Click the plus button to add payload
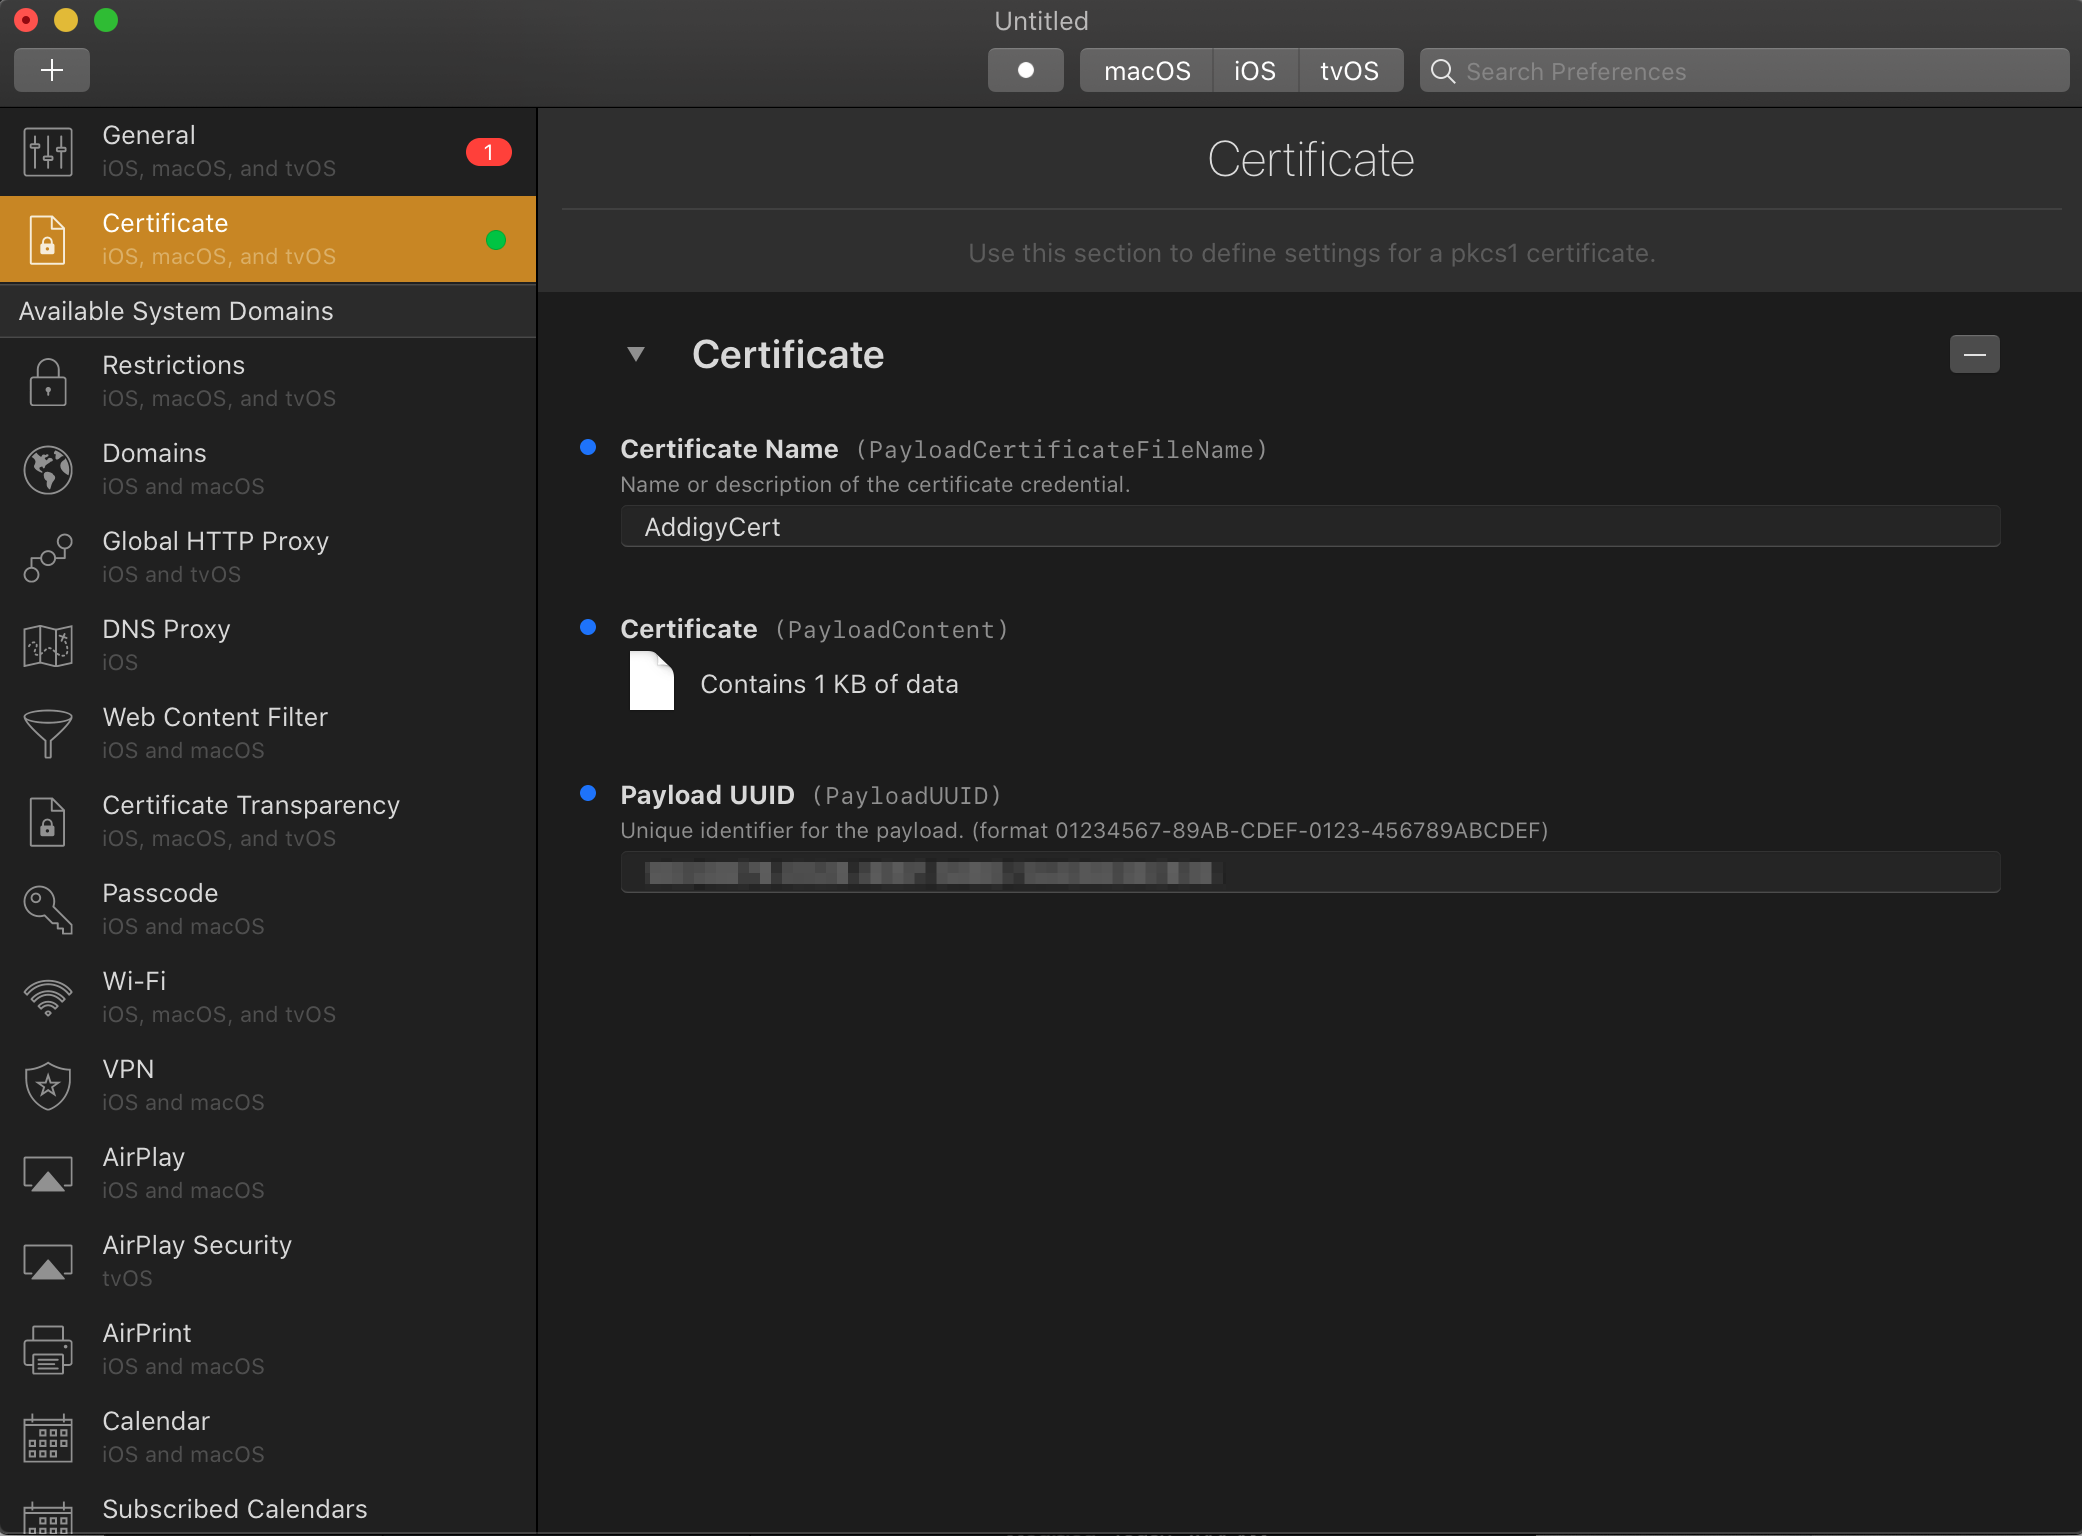This screenshot has width=2082, height=1536. pyautogui.click(x=52, y=70)
